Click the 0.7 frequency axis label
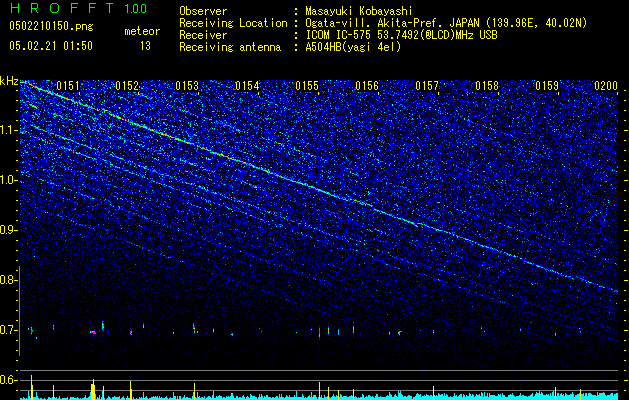Screen dimensions: 629x400 (8, 330)
